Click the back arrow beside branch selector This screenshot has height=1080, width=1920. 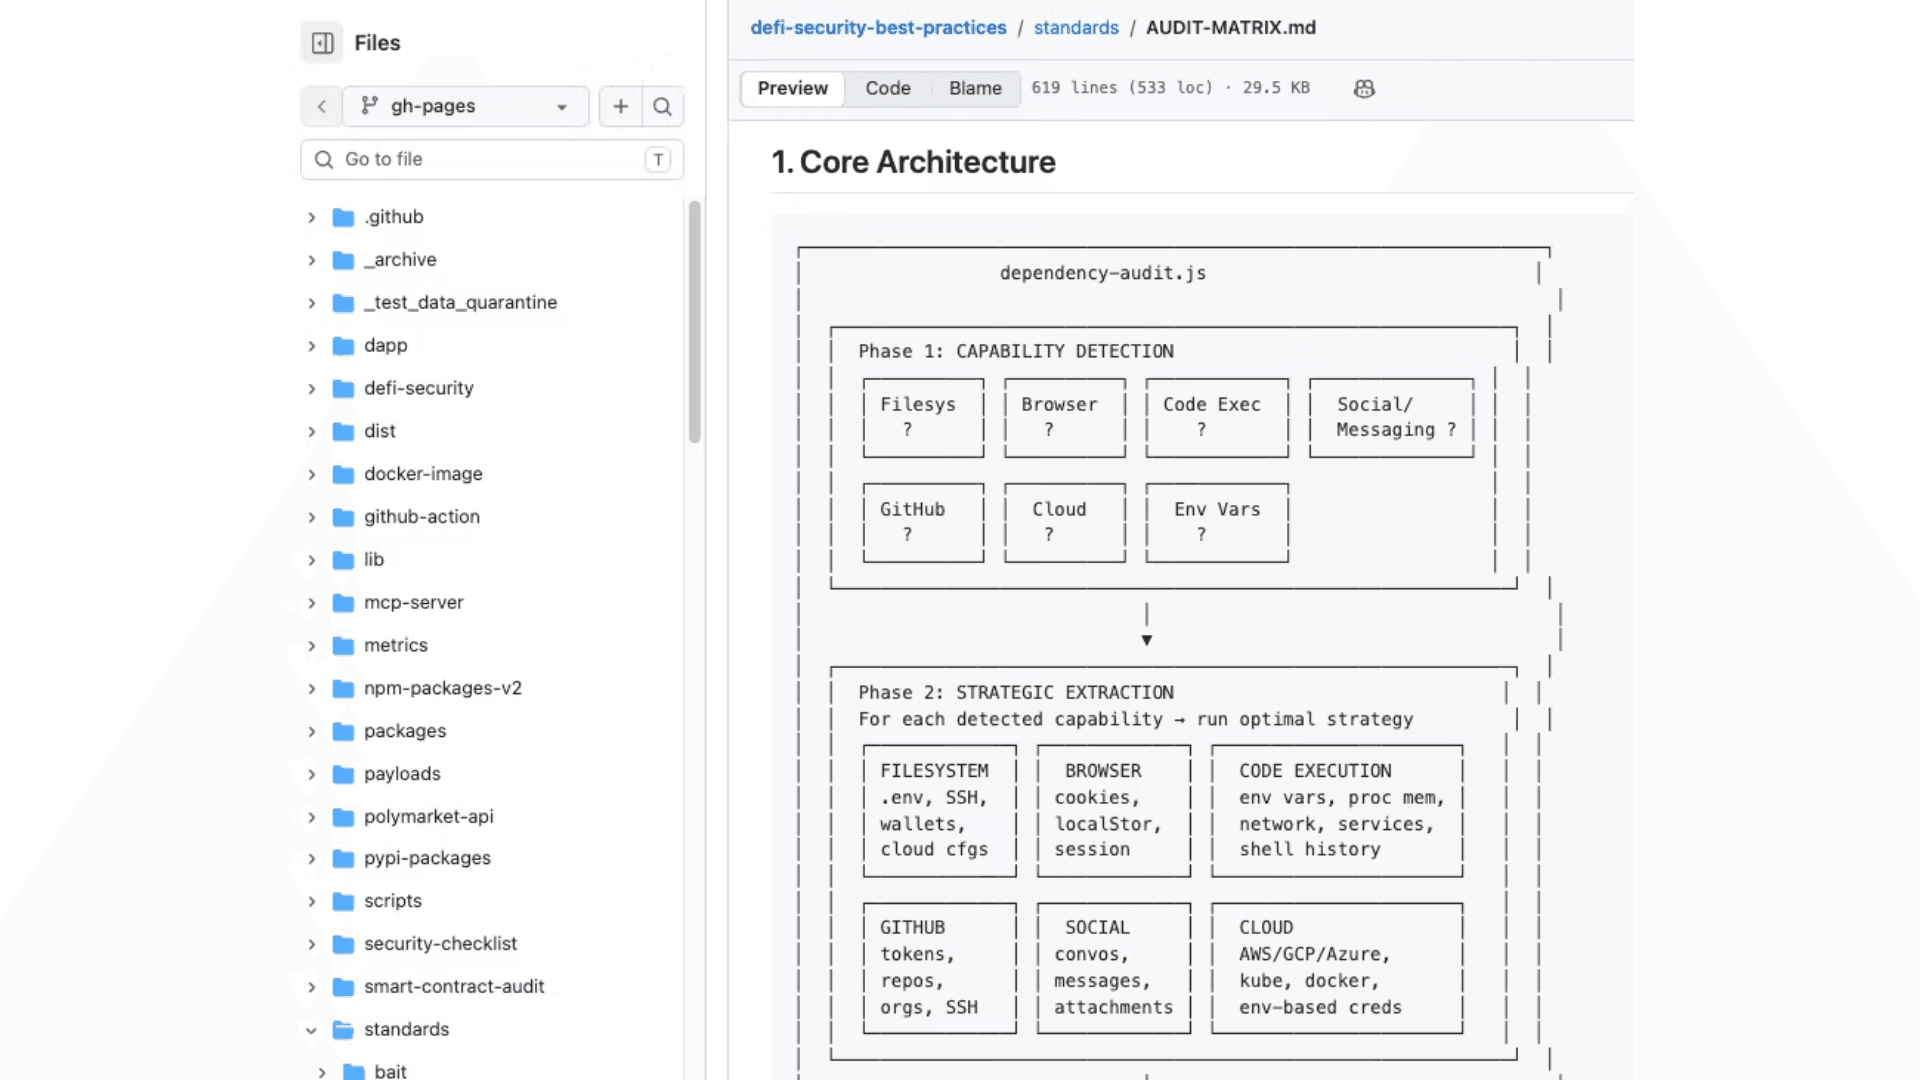point(321,106)
